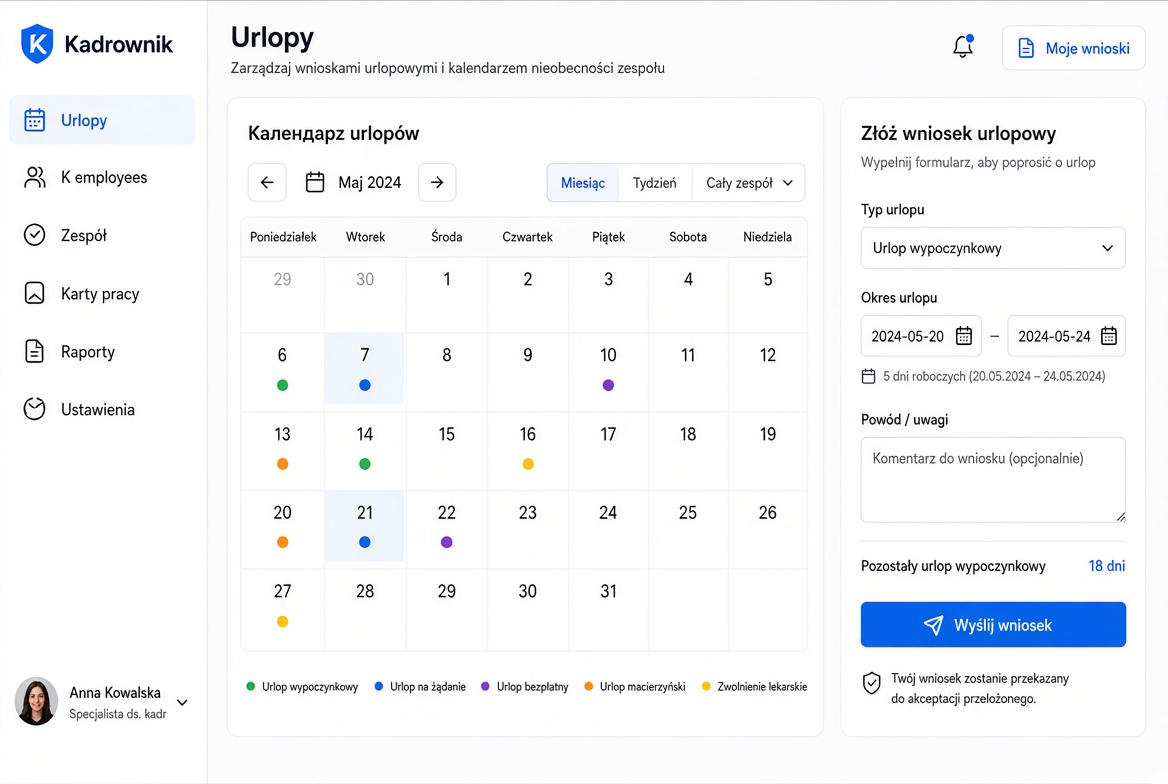Screen dimensions: 1168x784
Task: Open Zespół in sidebar
Action: tap(102, 235)
